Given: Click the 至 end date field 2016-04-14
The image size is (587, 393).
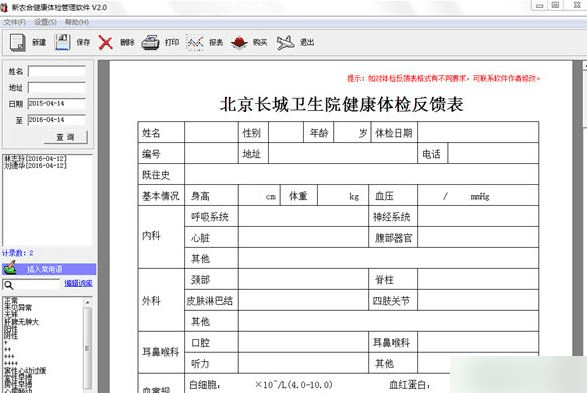Looking at the screenshot, I should click(x=57, y=120).
